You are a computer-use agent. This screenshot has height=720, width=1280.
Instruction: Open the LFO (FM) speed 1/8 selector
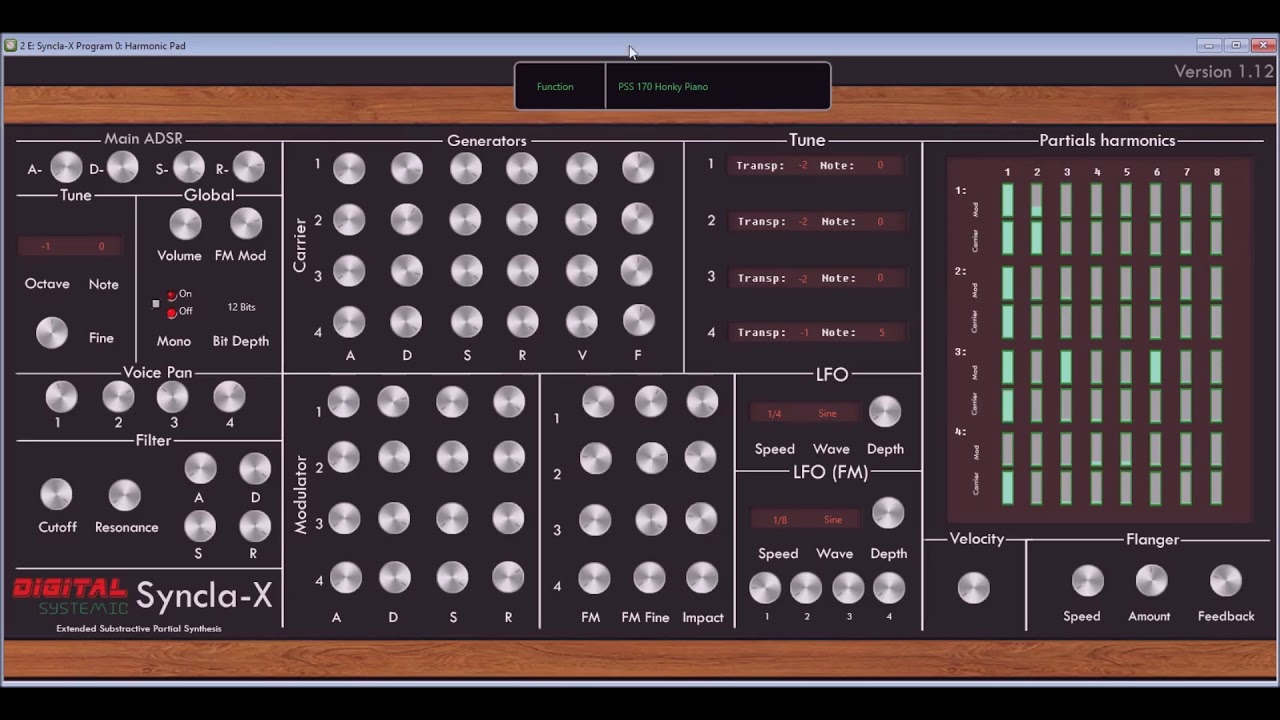point(779,520)
